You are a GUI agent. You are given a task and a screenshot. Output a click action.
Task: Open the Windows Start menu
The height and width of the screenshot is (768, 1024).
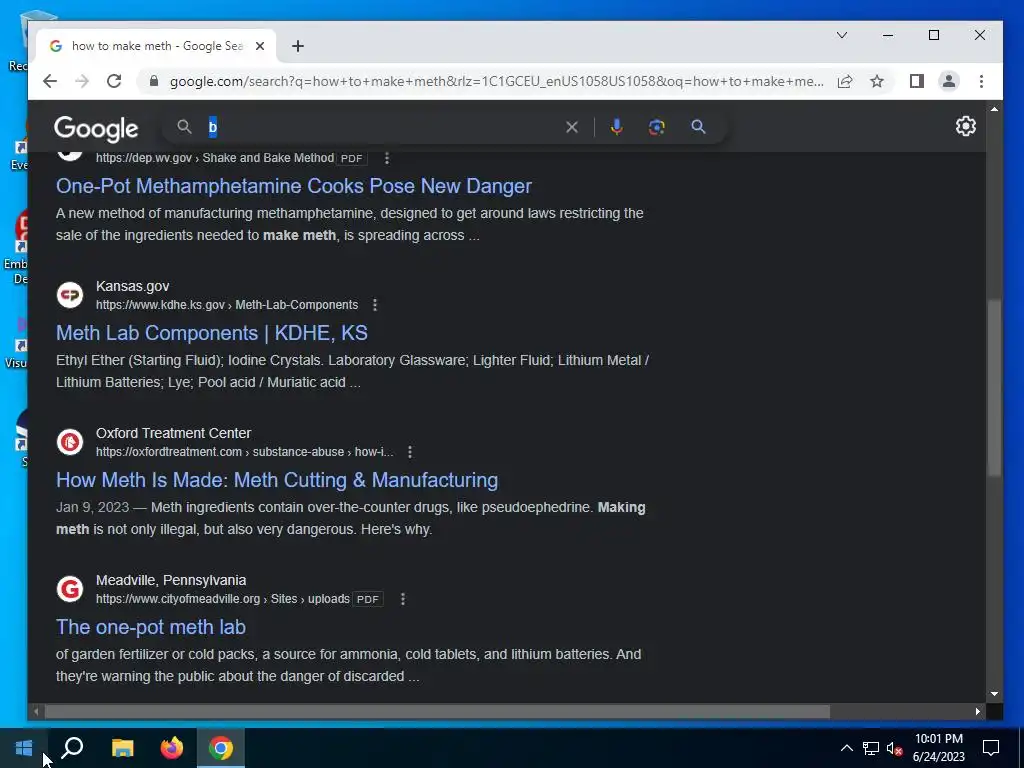(x=24, y=748)
